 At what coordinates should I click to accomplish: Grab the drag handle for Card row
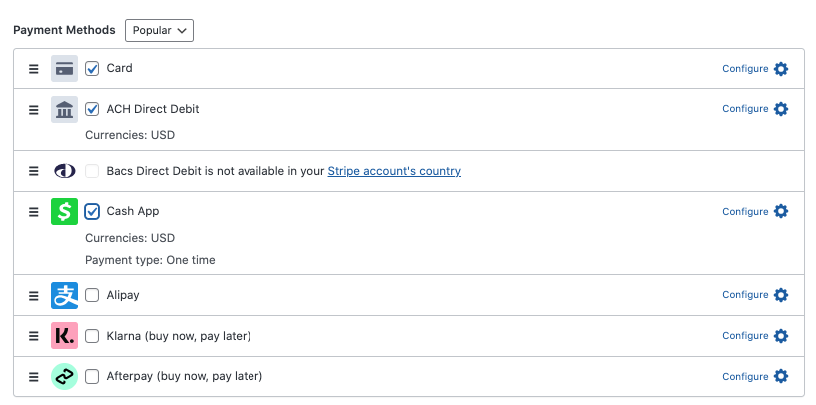point(33,69)
